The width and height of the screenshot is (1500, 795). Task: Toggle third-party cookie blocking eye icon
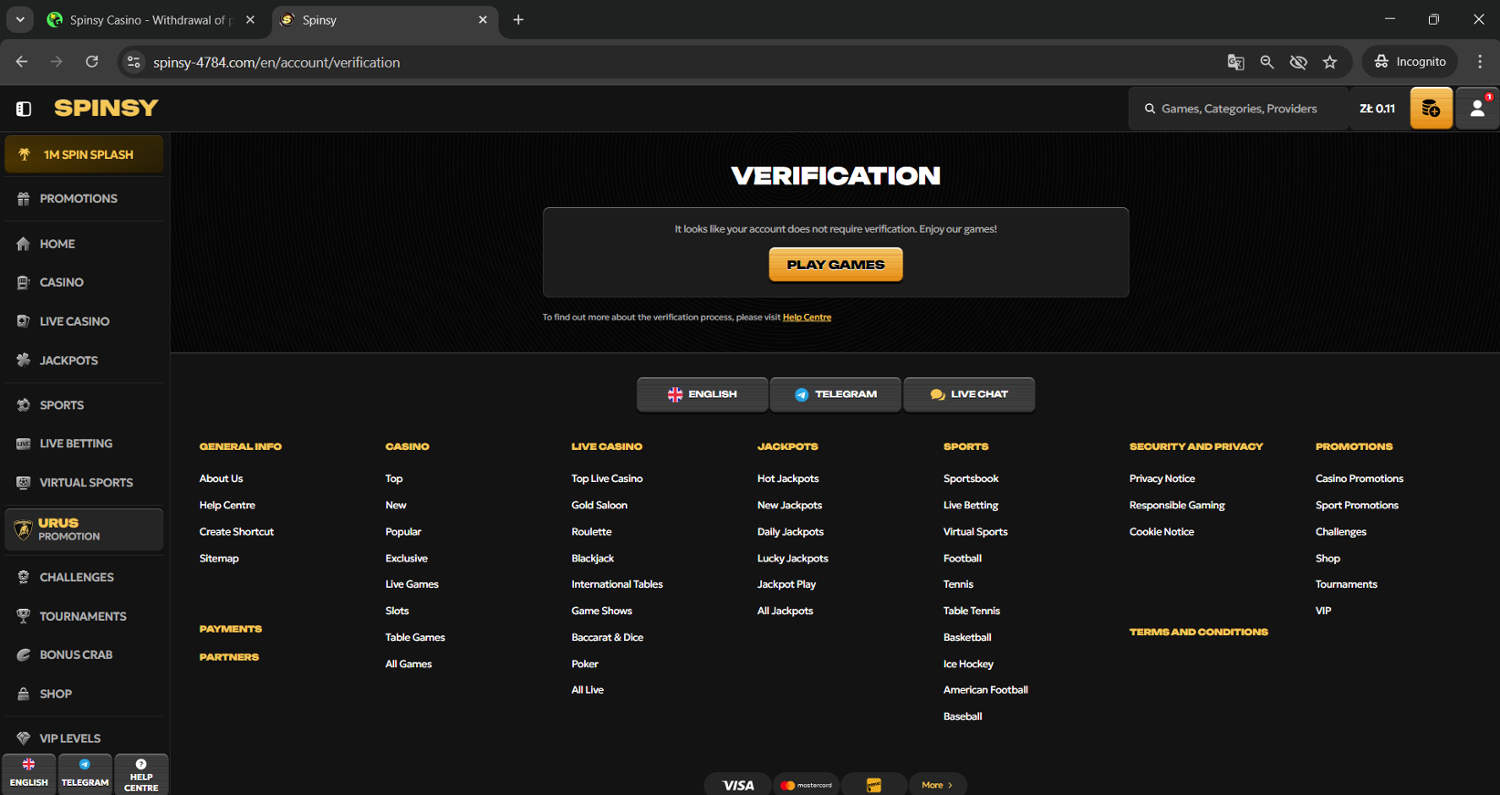[x=1298, y=62]
